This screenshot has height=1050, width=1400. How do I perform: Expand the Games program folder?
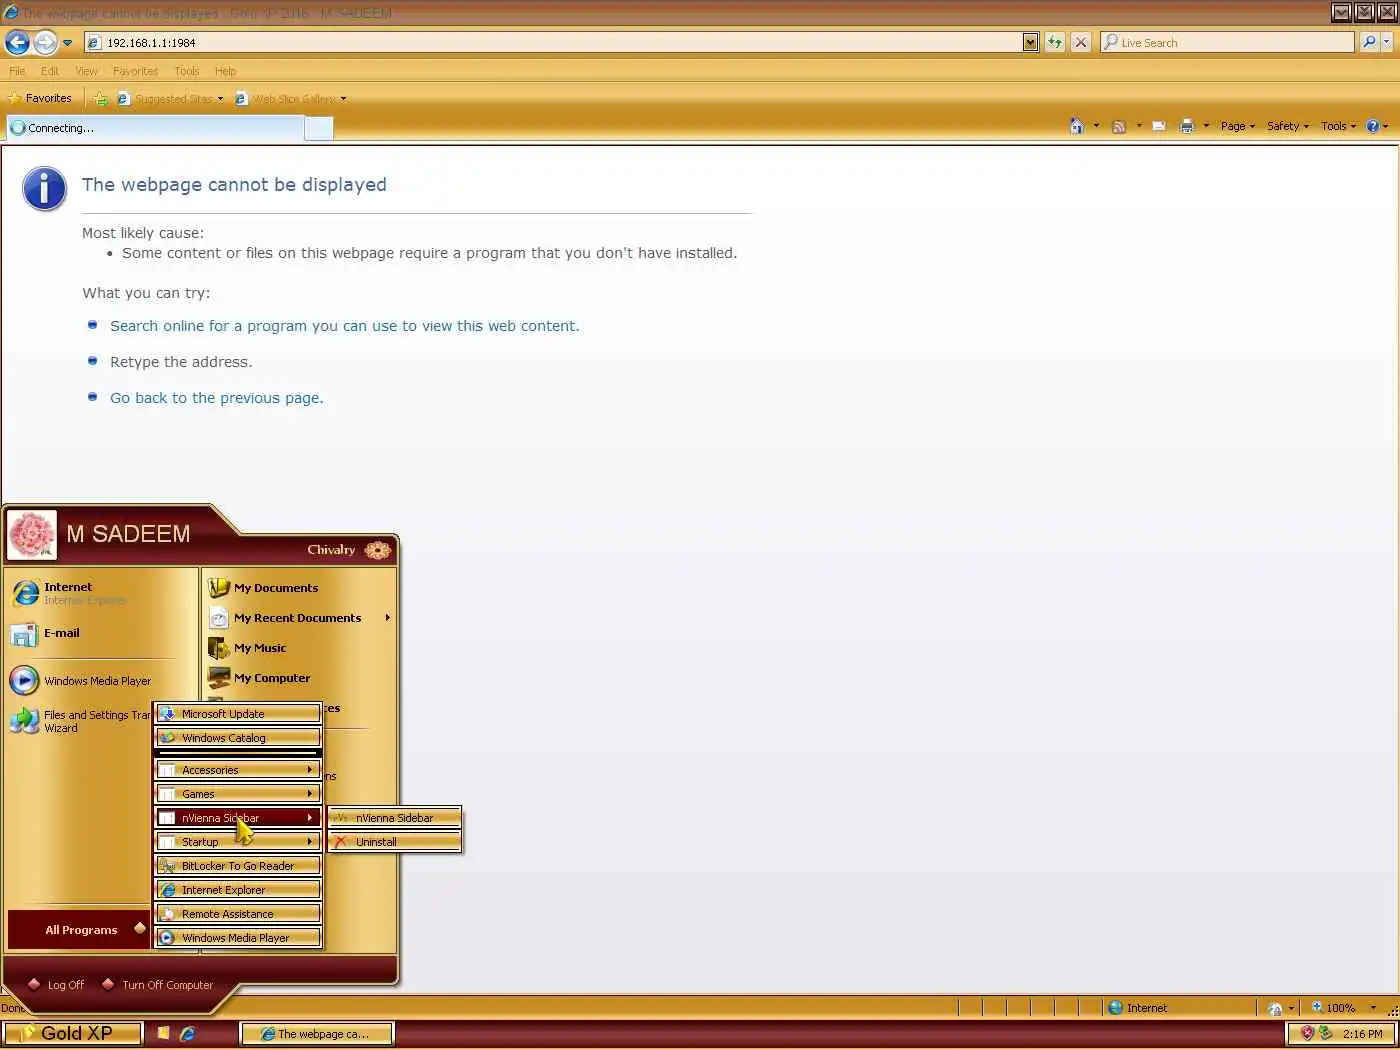coord(238,794)
